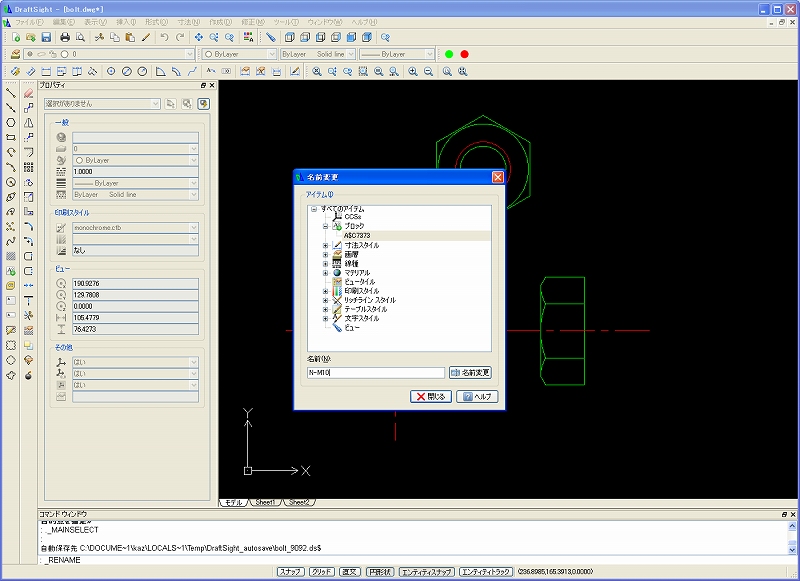Open the 挿入 menu

126,22
